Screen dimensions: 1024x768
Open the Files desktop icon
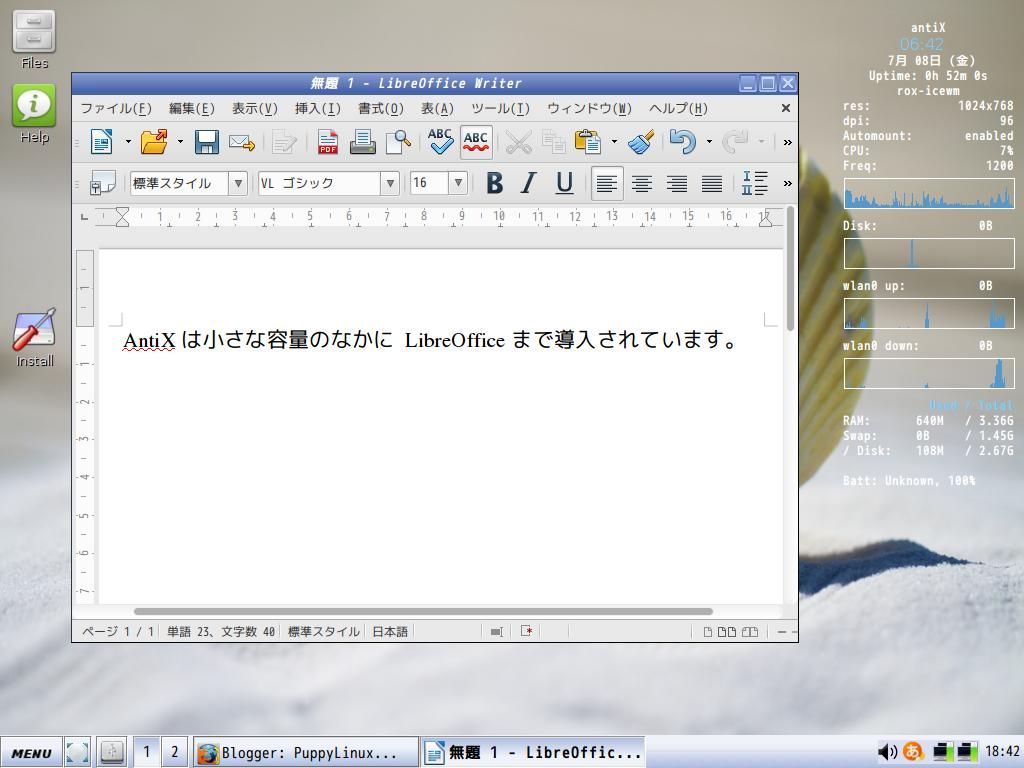pyautogui.click(x=34, y=40)
